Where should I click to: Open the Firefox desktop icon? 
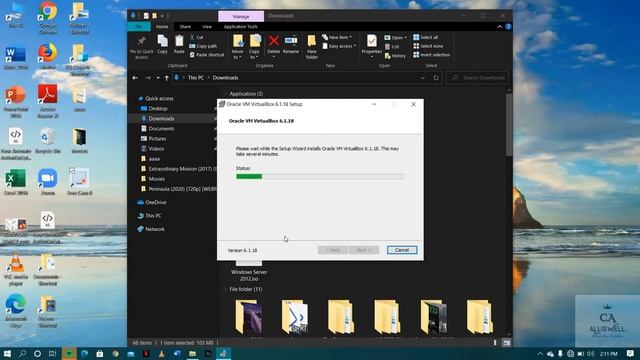tap(47, 53)
